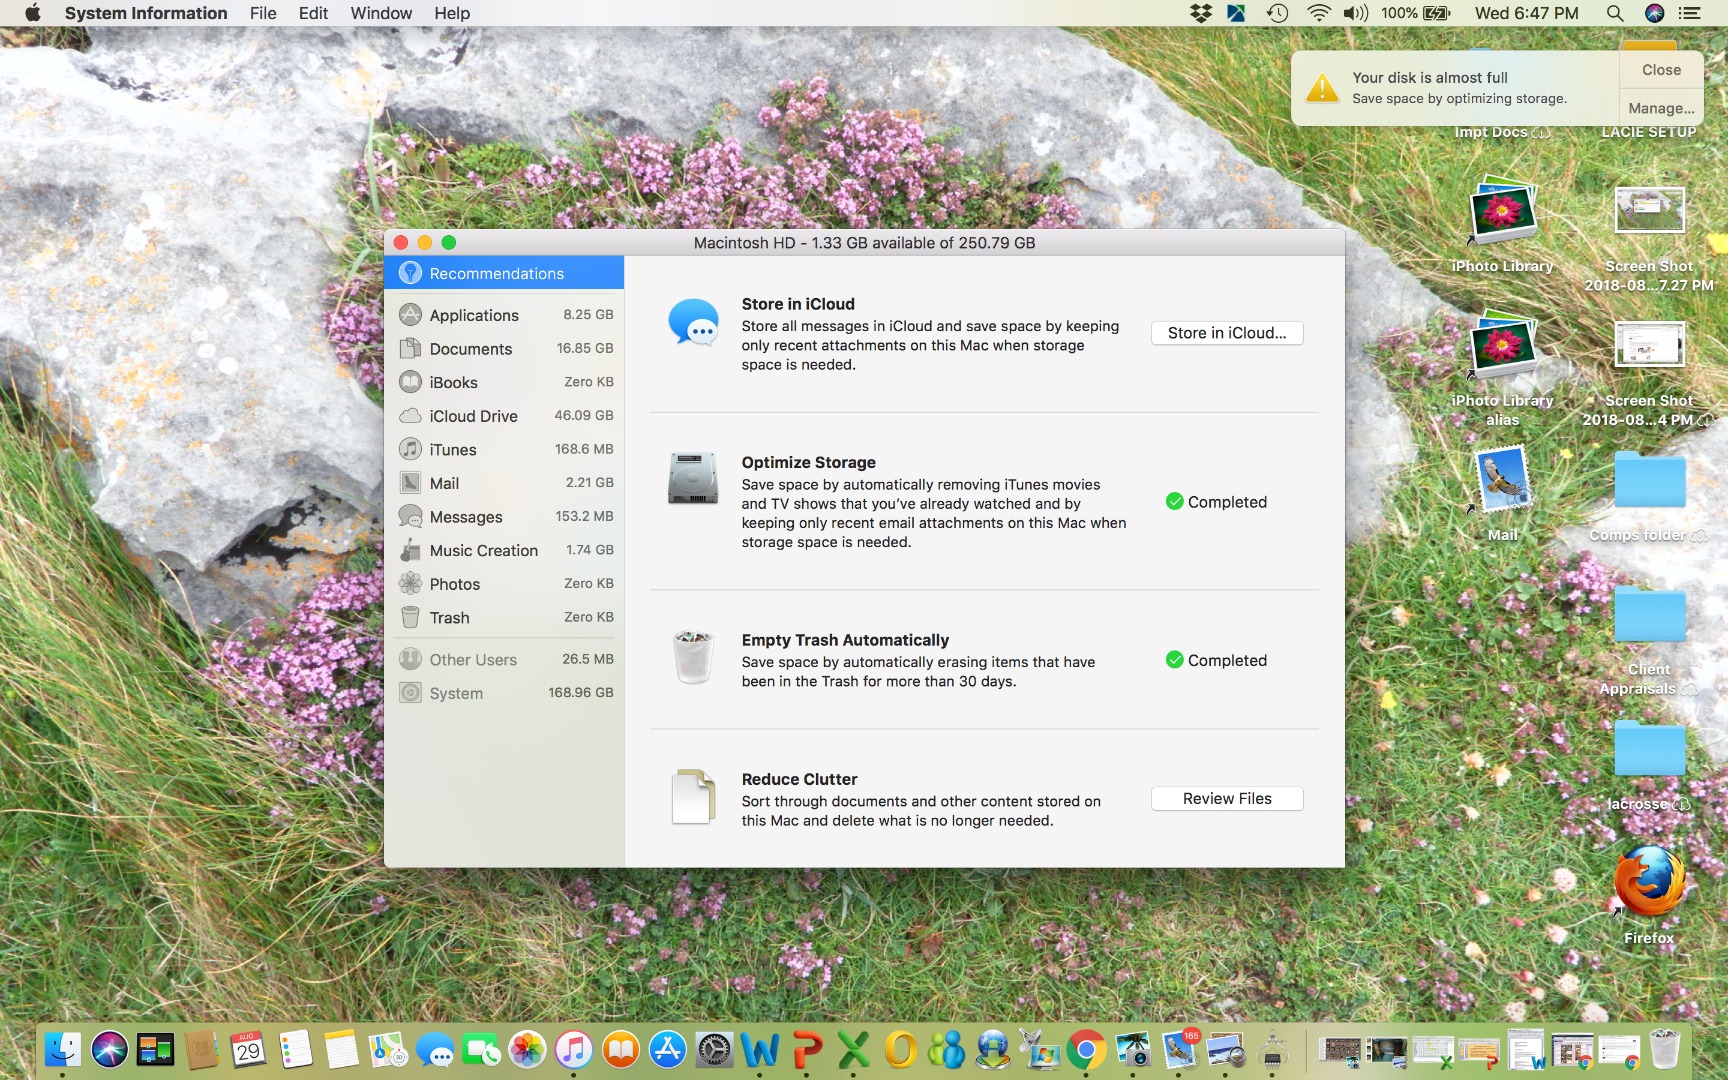The height and width of the screenshot is (1080, 1728).
Task: Select the Recommendations section in the sidebar
Action: point(497,273)
